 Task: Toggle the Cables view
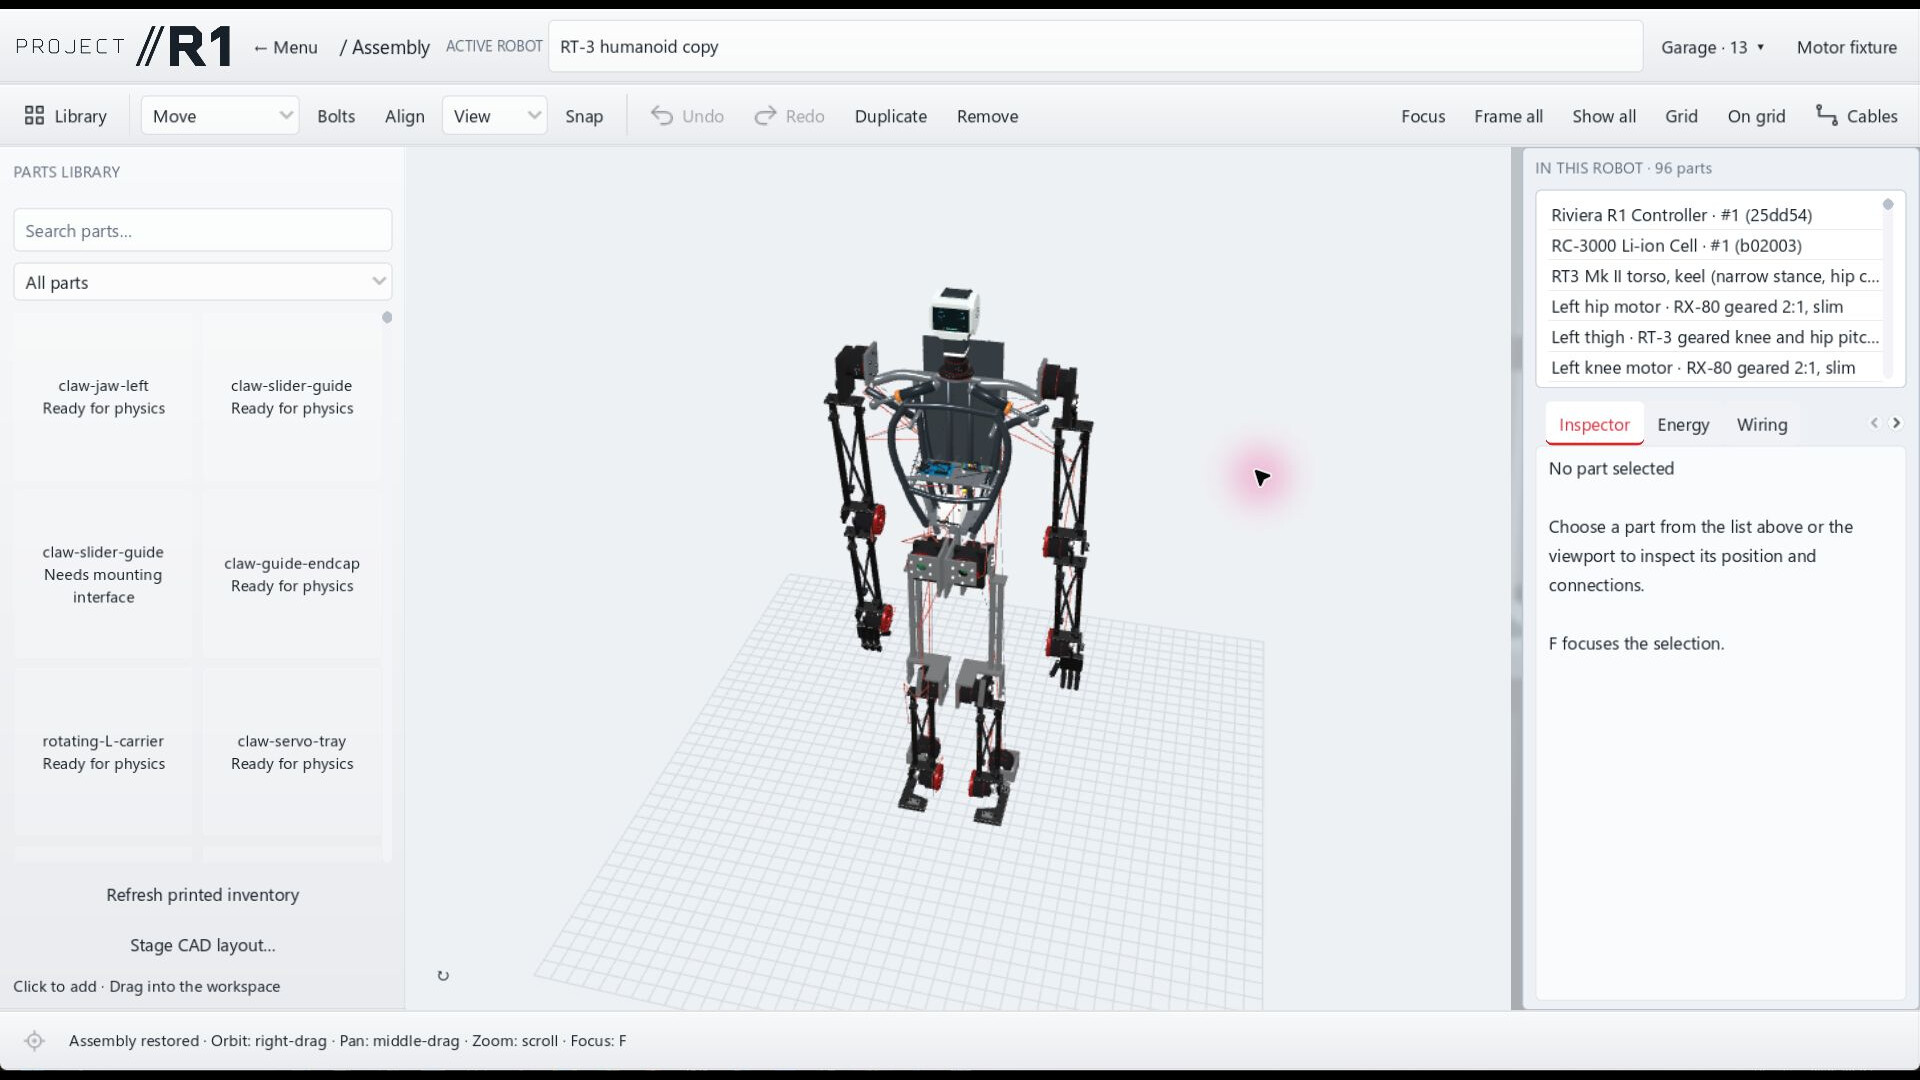[x=1857, y=116]
